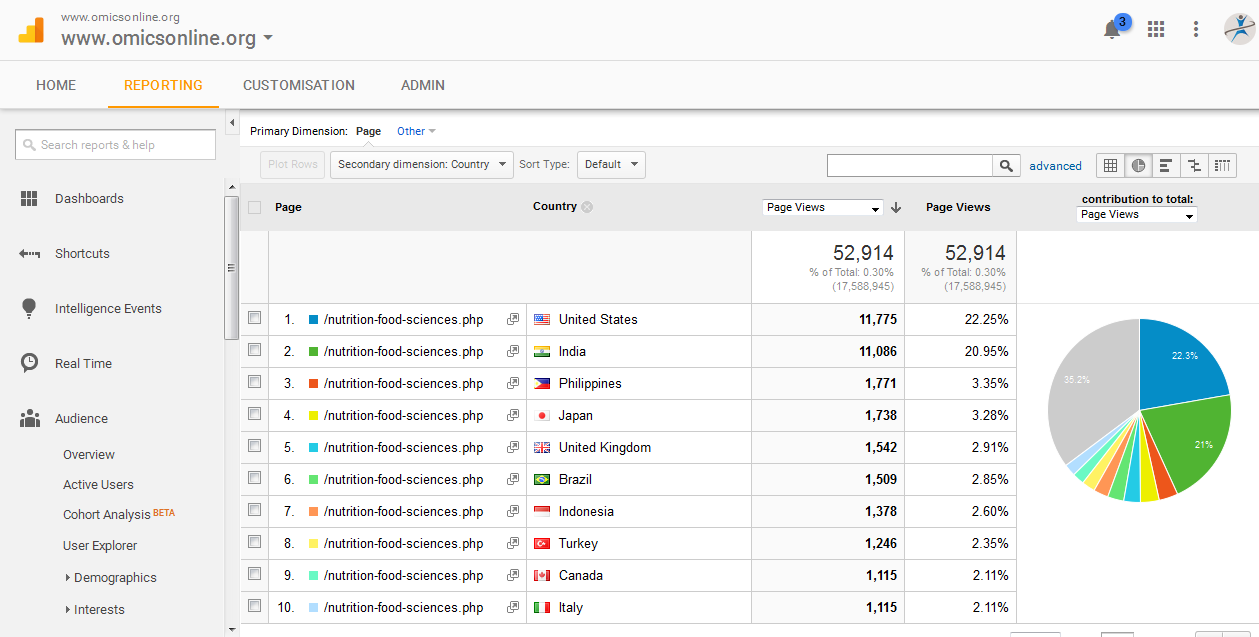Toggle sort direction arrow next to Page Views
1259x637 pixels.
point(896,208)
